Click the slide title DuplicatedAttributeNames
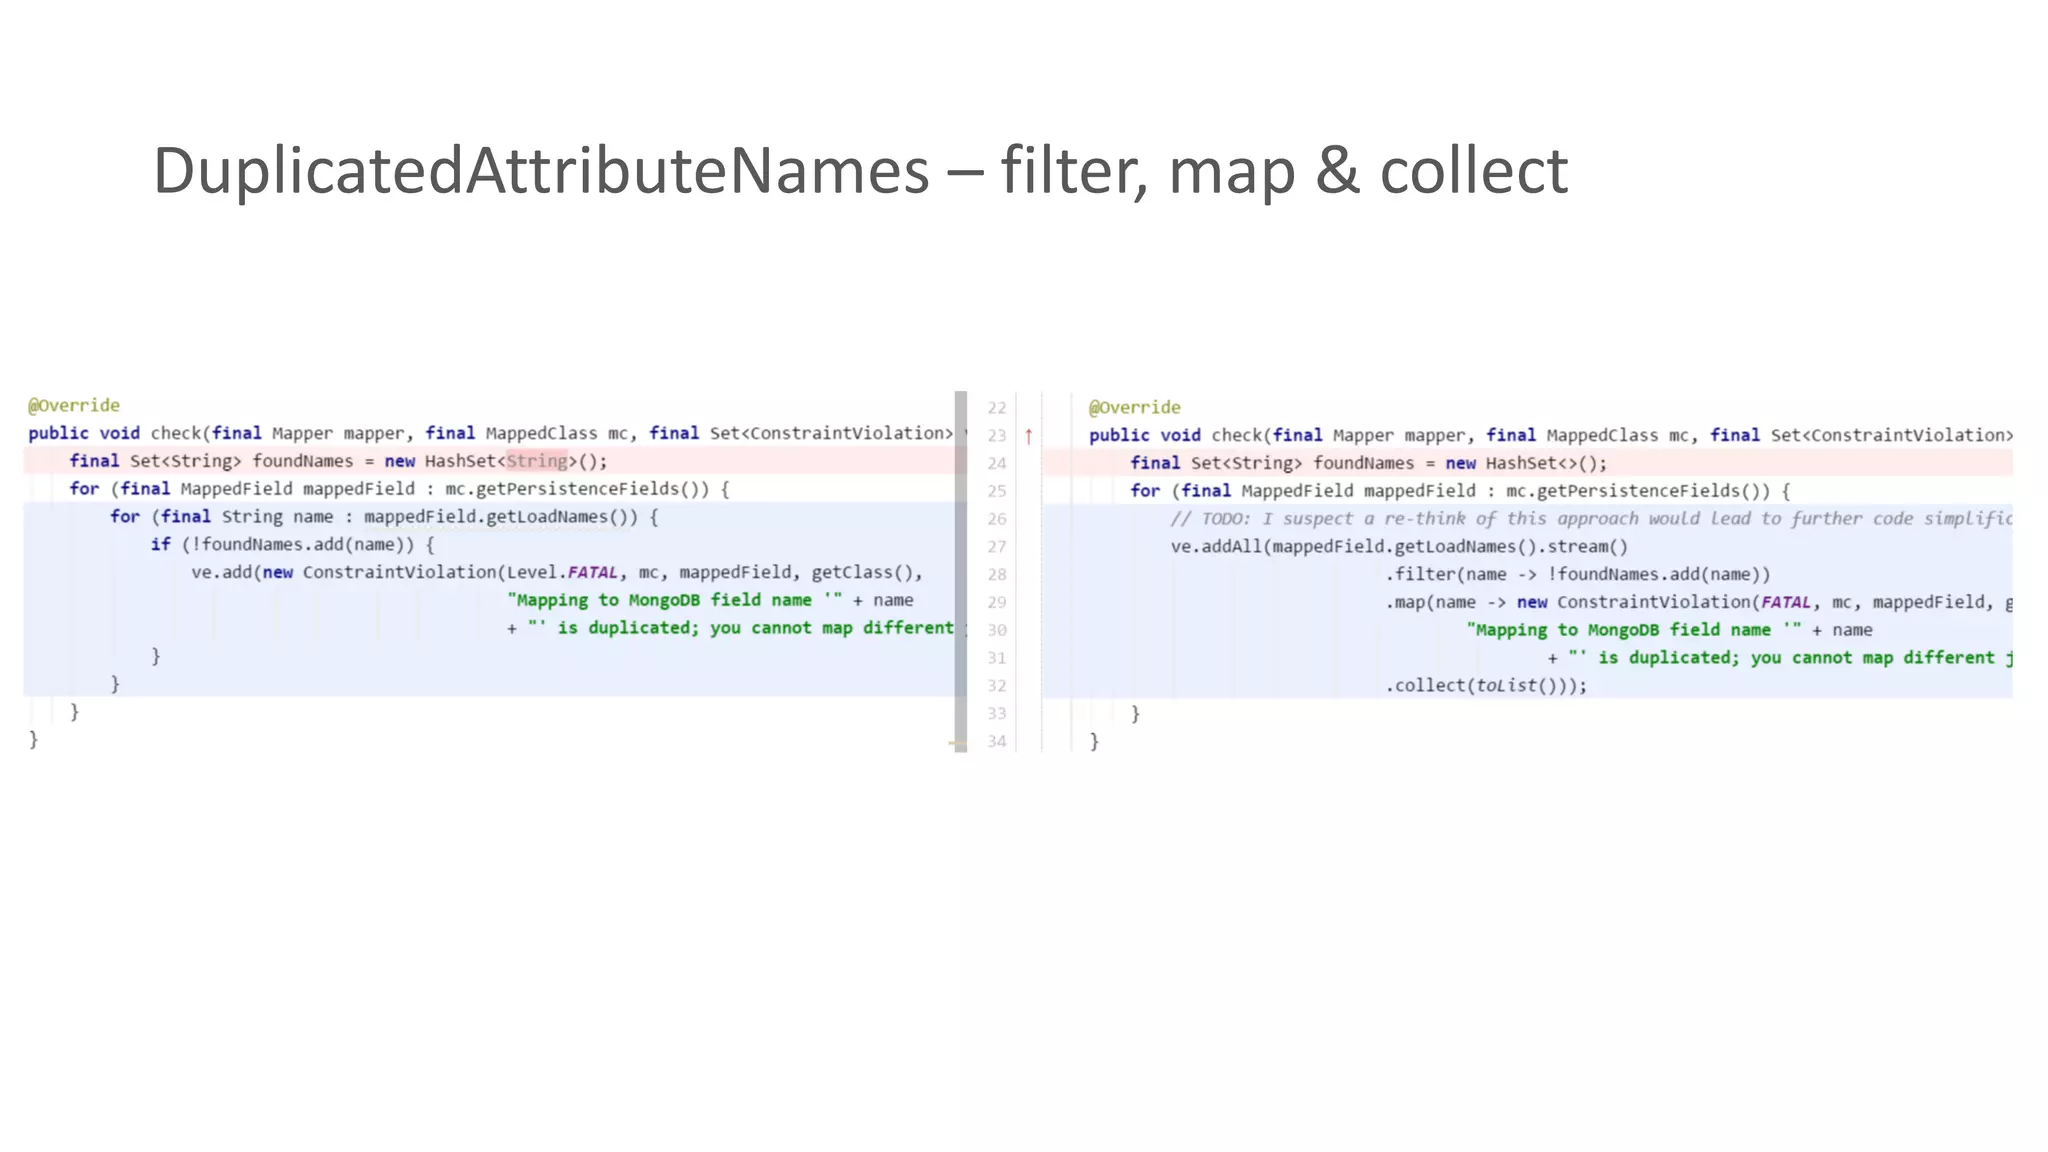The height and width of the screenshot is (1152, 2048). (x=540, y=170)
